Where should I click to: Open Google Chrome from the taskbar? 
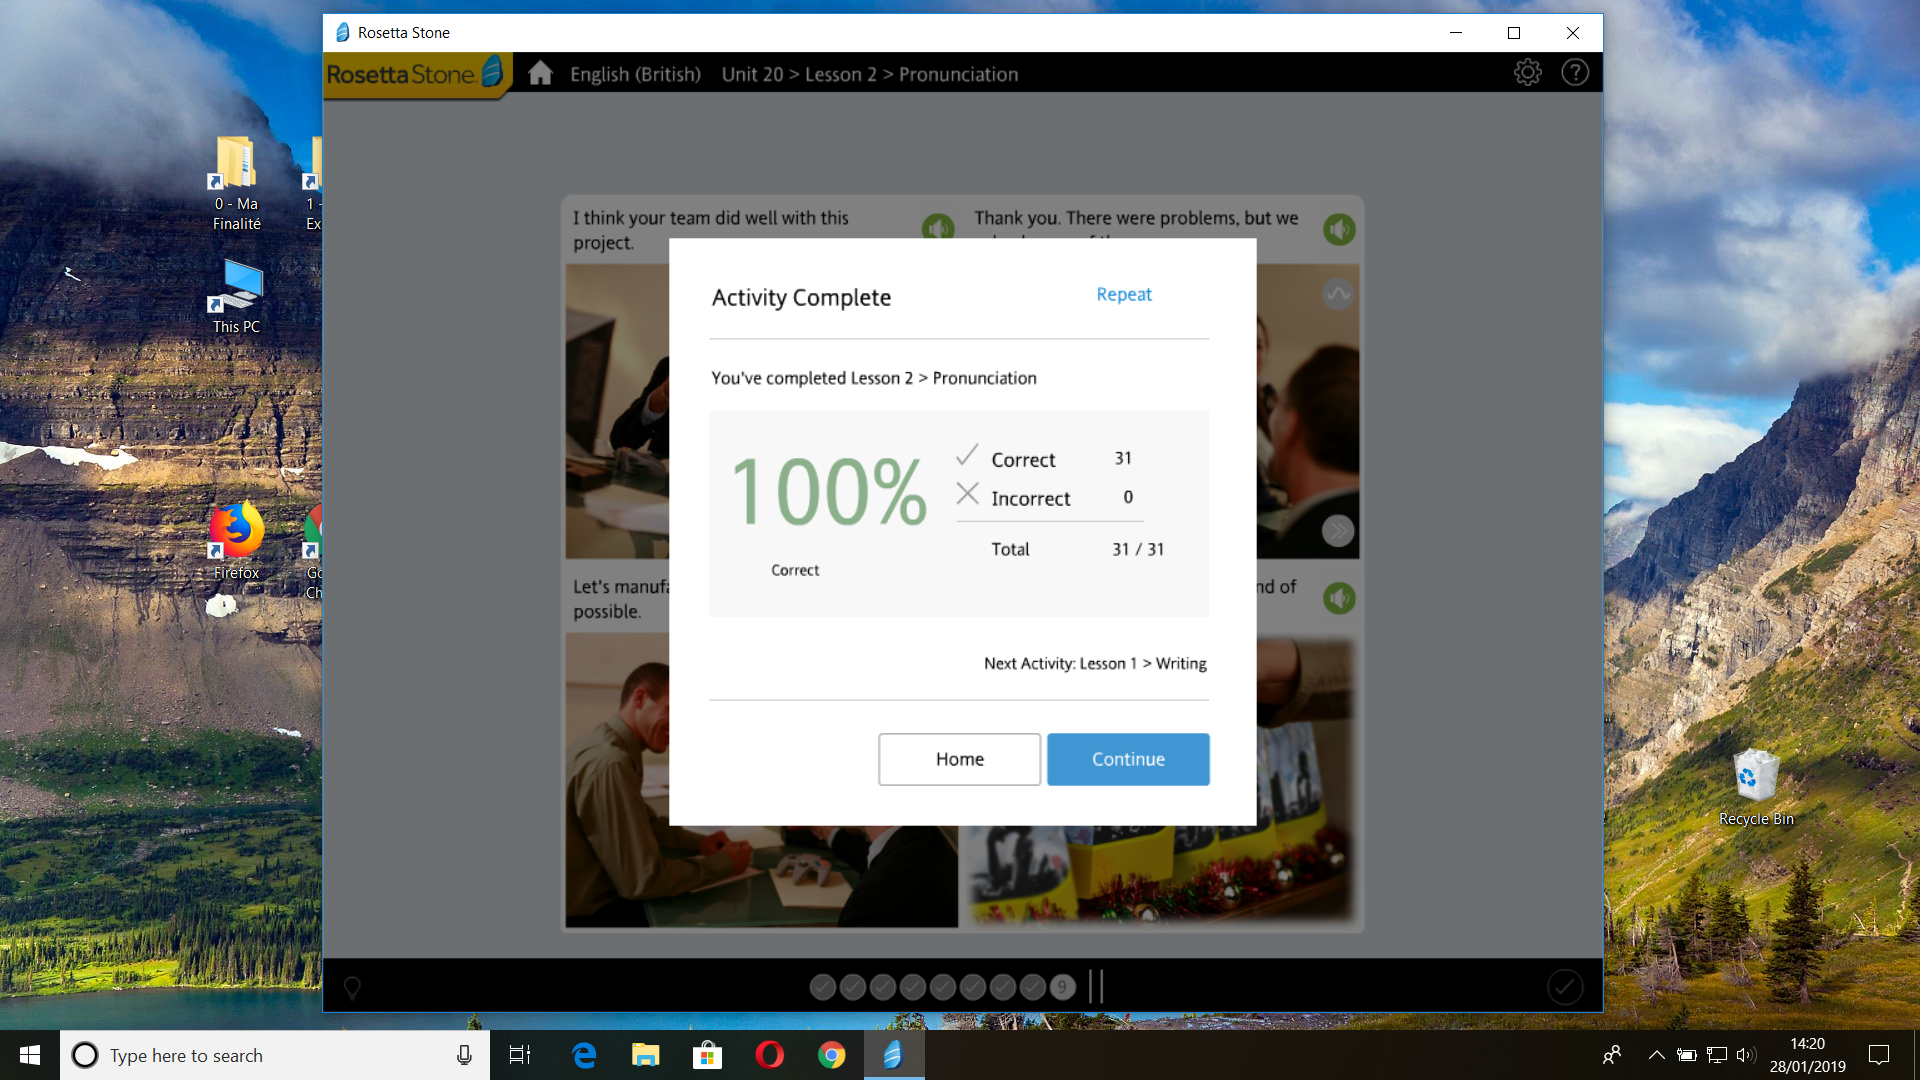tap(832, 1055)
